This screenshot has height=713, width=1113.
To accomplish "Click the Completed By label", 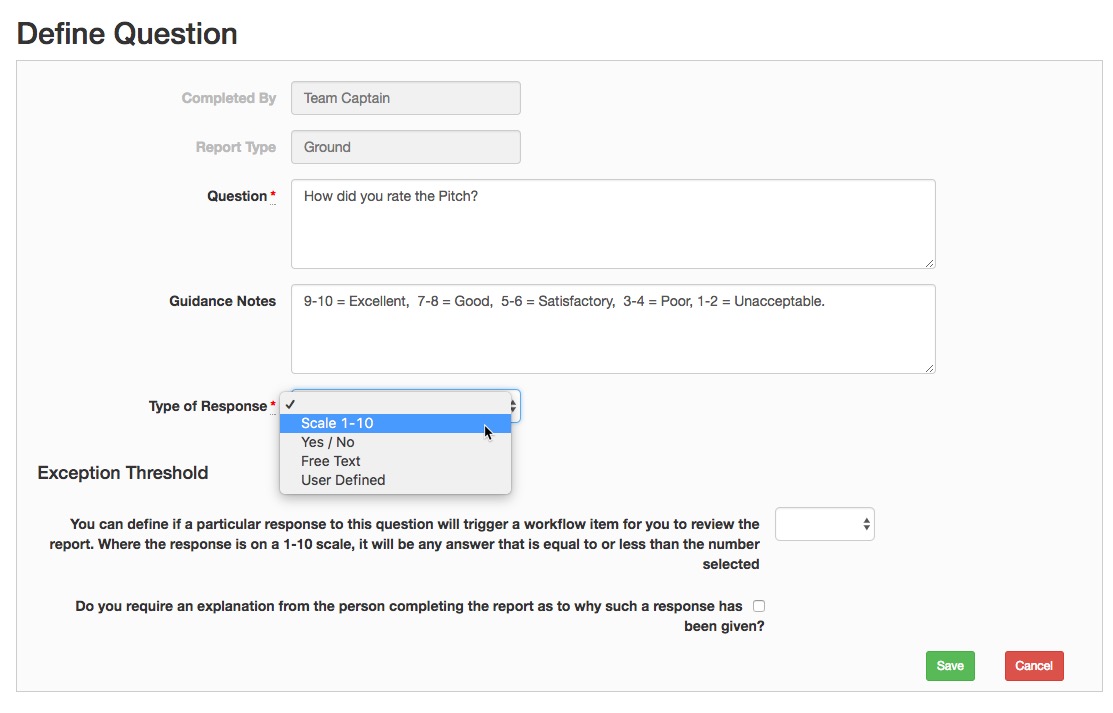I will pos(229,98).
